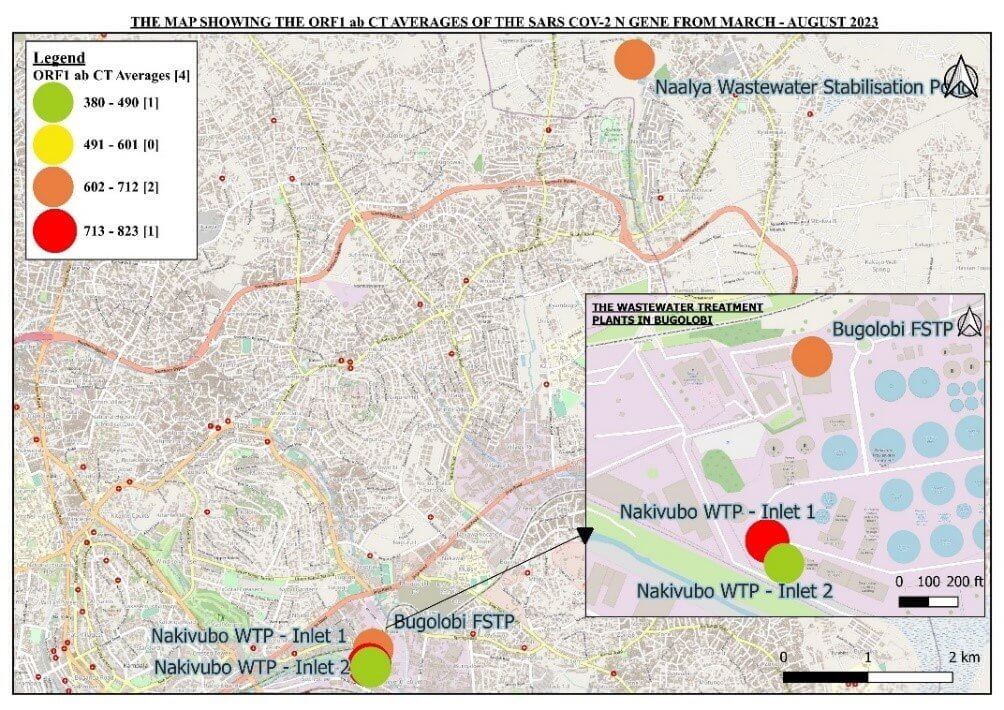Pick the green 380 - 490 legend circle
Image resolution: width=1004 pixels, height=710 pixels.
click(54, 101)
